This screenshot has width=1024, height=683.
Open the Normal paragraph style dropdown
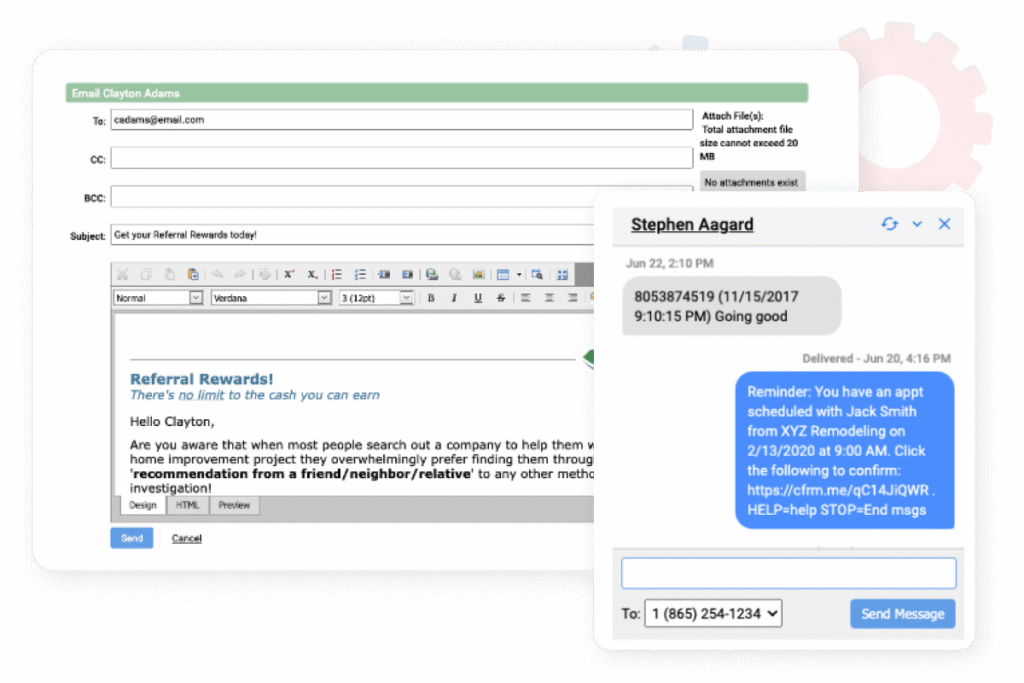pos(197,298)
